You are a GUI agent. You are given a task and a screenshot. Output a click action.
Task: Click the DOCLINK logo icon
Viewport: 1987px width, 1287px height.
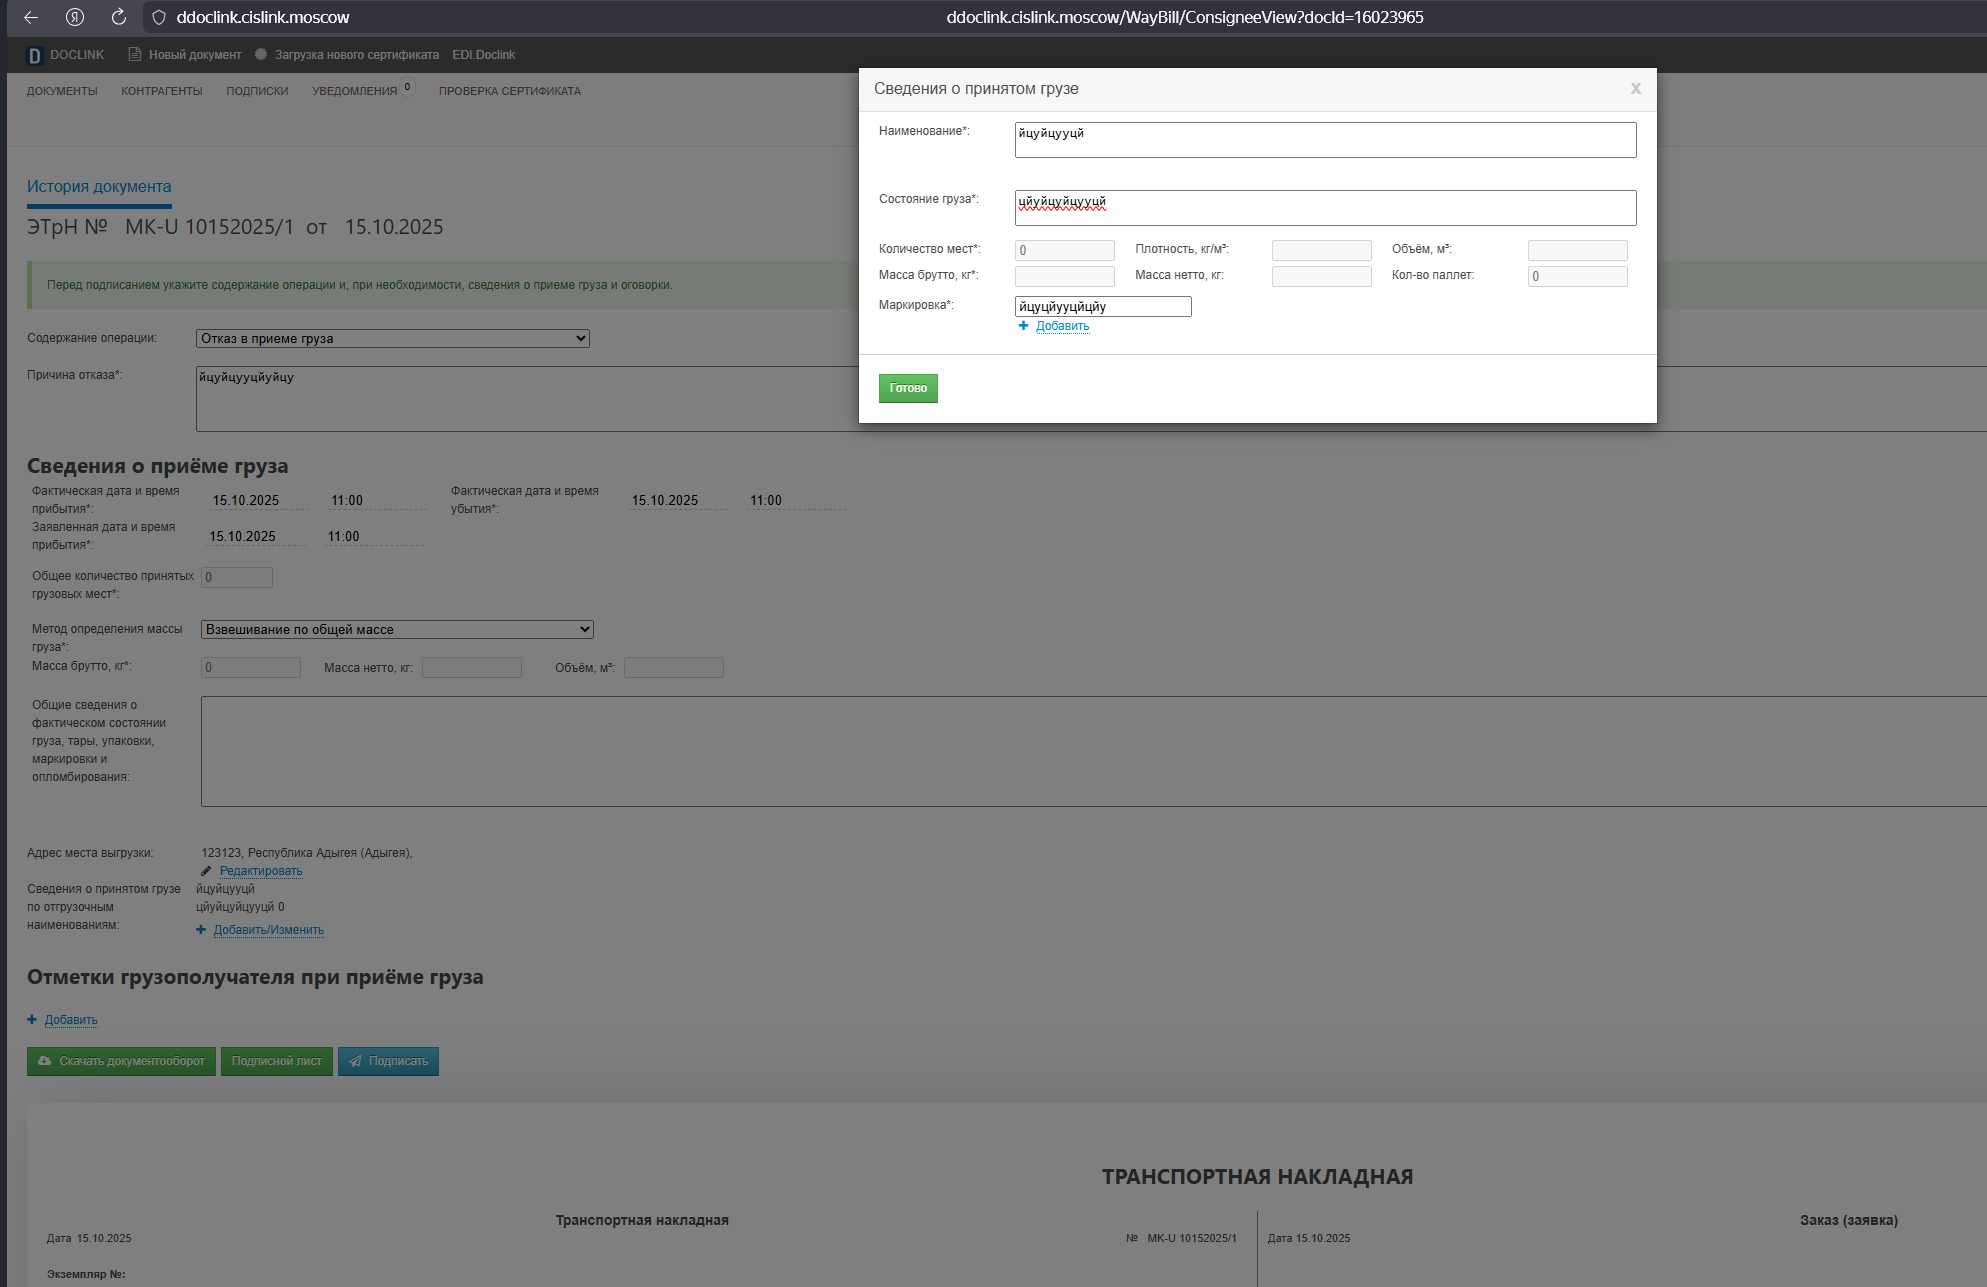[34, 55]
